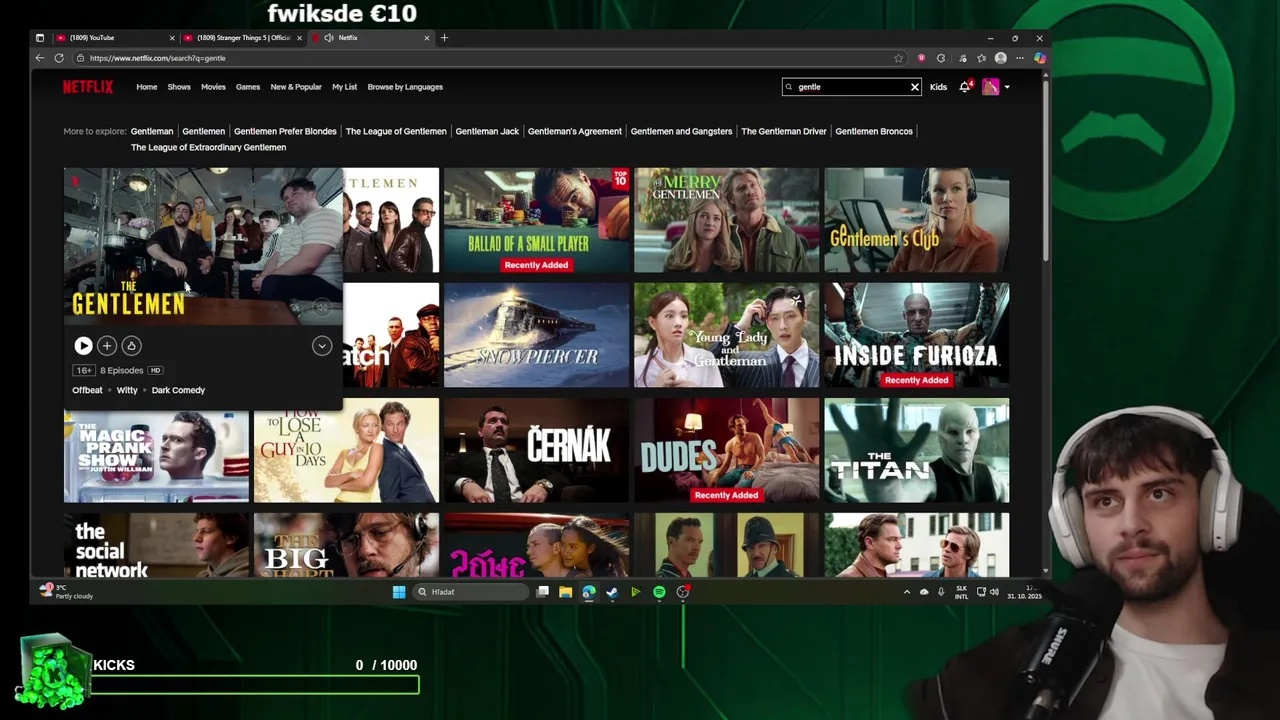Open My List page
Image resolution: width=1280 pixels, height=720 pixels.
(x=344, y=87)
